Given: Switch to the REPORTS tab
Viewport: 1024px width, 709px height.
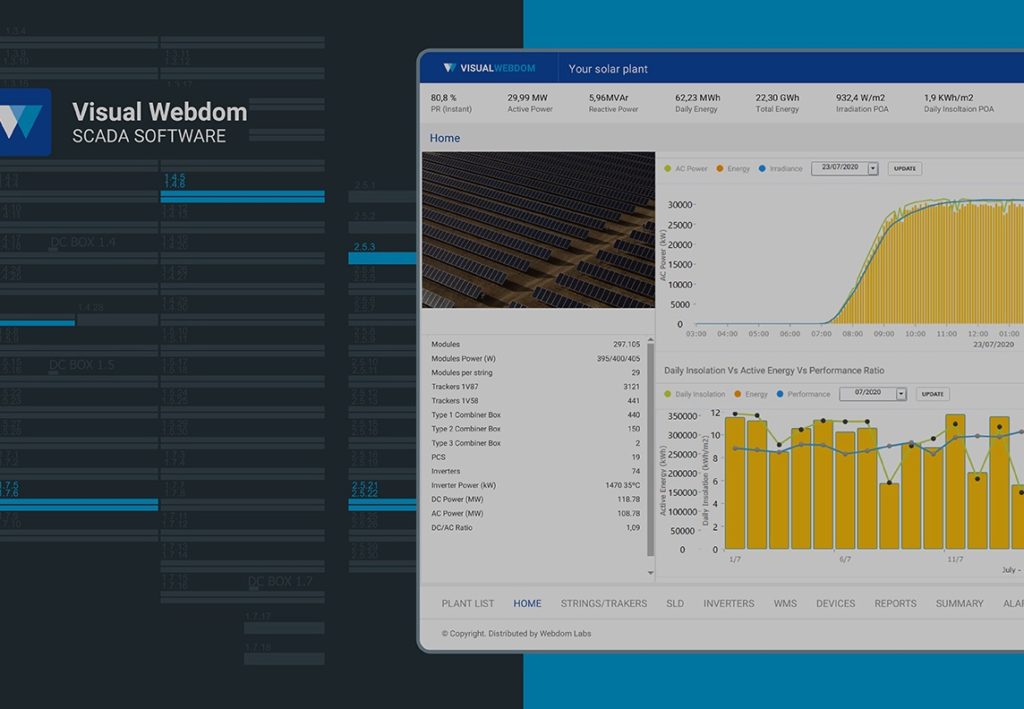Looking at the screenshot, I should (895, 603).
